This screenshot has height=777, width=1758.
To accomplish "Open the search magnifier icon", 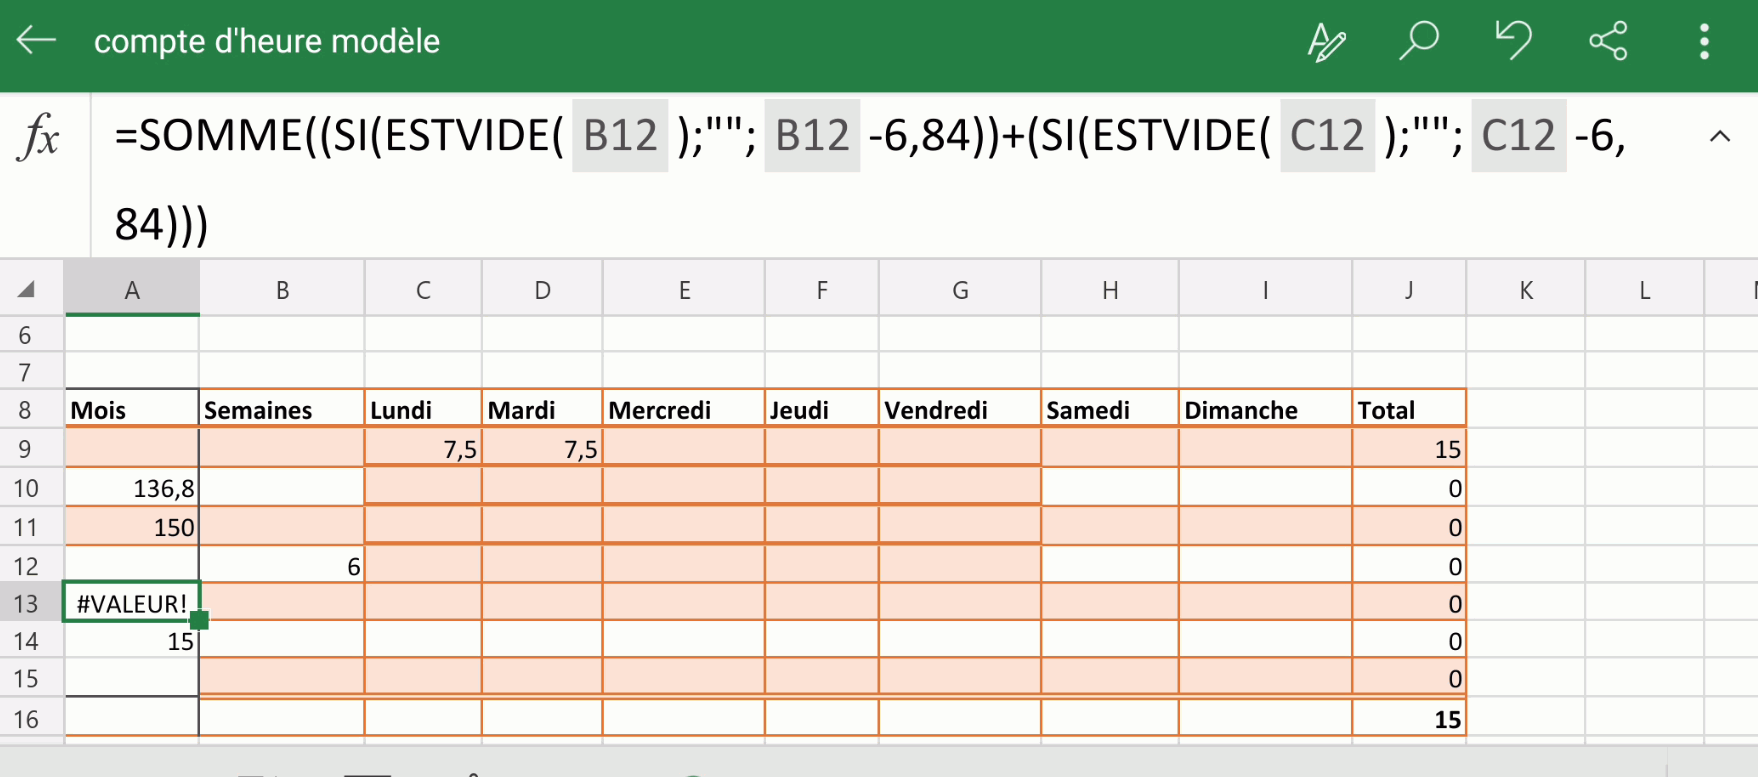I will [1418, 41].
